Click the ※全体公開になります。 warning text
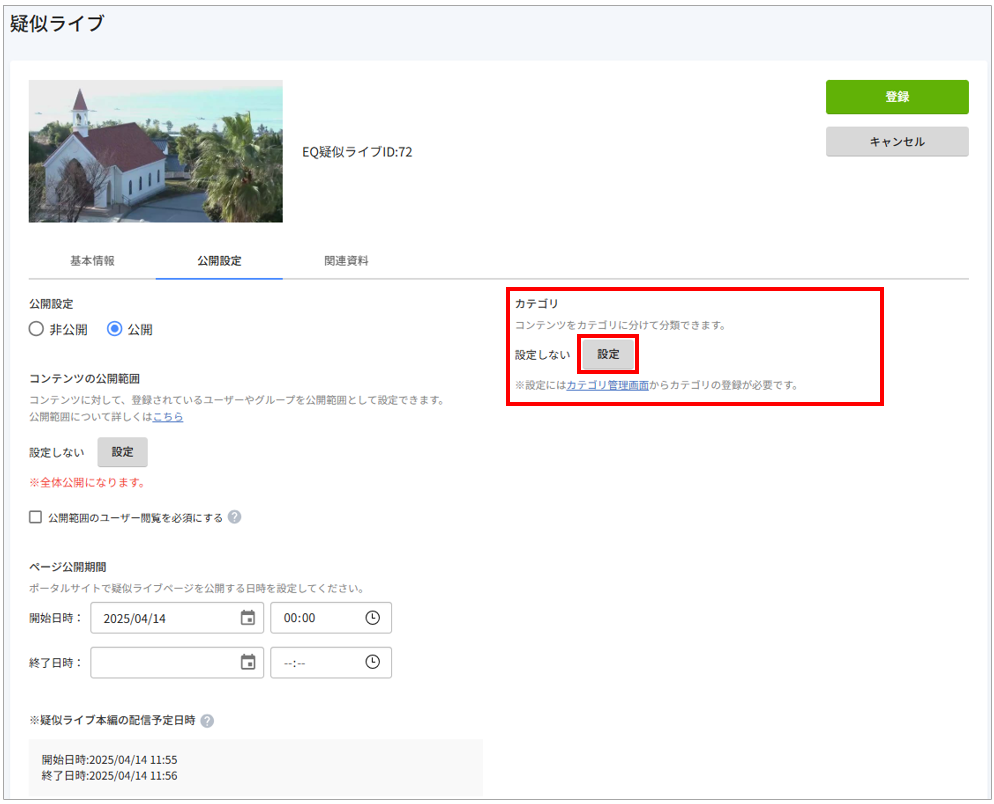The width and height of the screenshot is (994, 804). [x=87, y=483]
